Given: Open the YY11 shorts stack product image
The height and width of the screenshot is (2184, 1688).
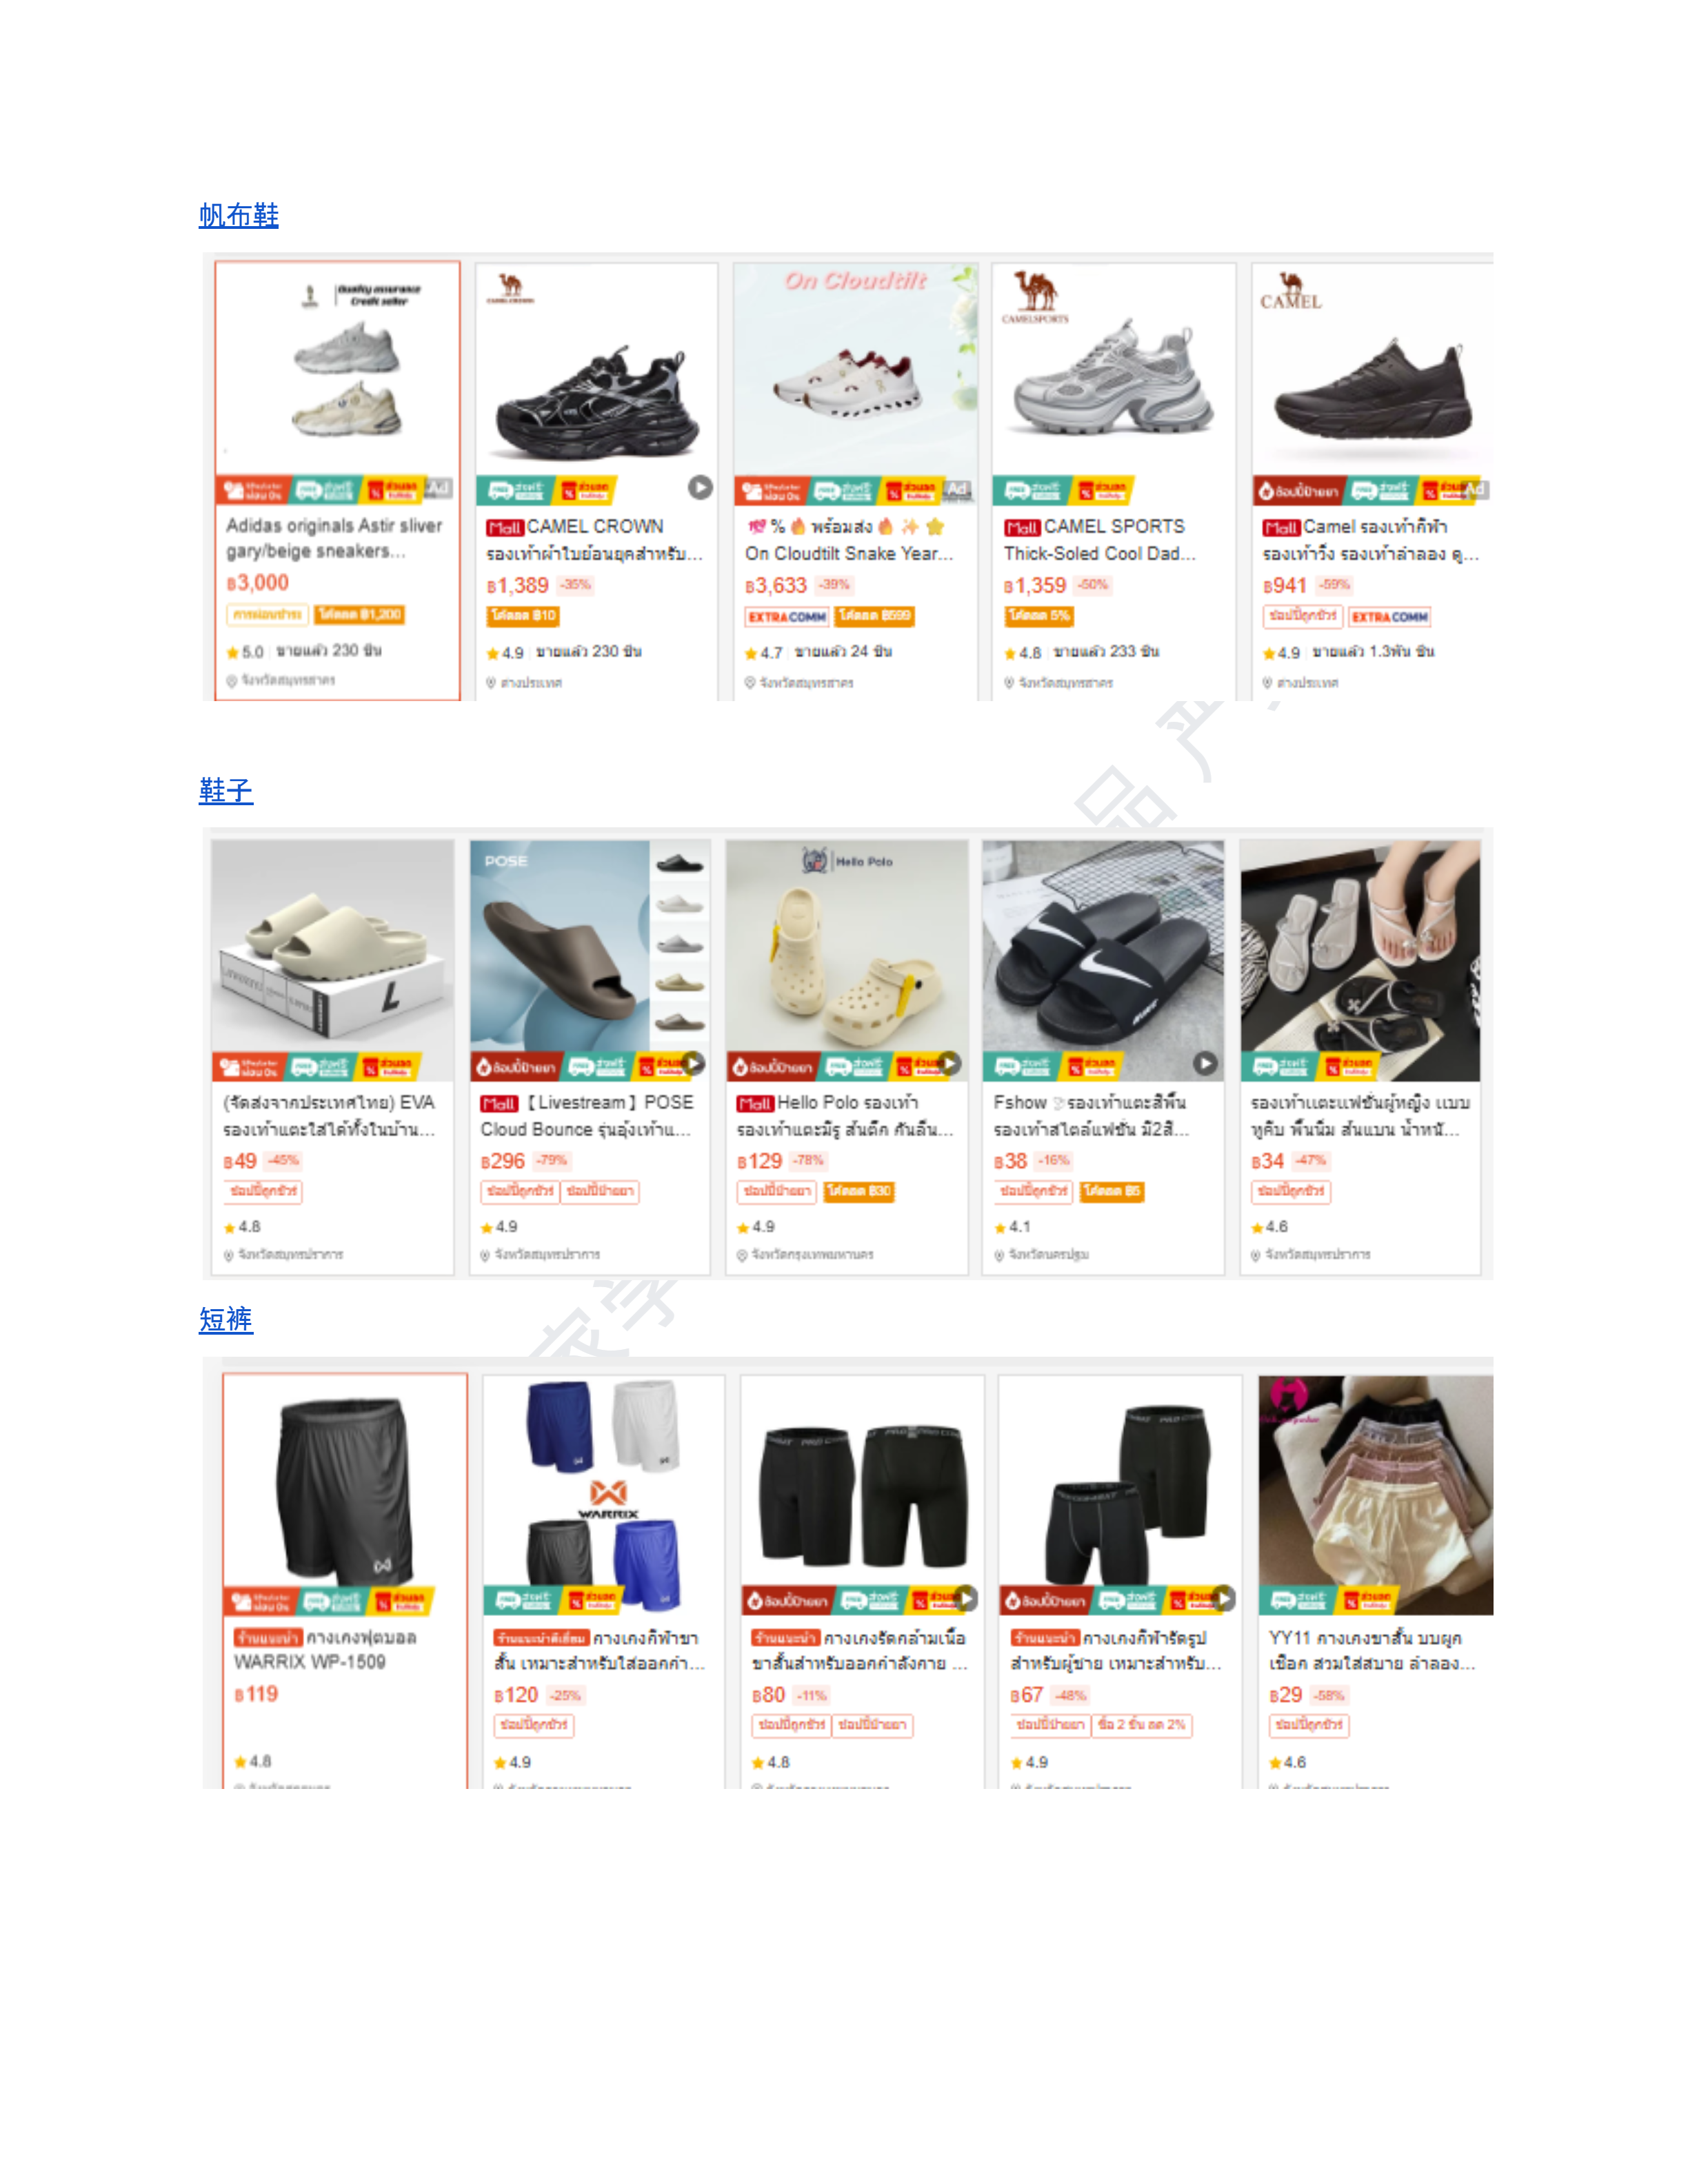Looking at the screenshot, I should (1376, 1495).
